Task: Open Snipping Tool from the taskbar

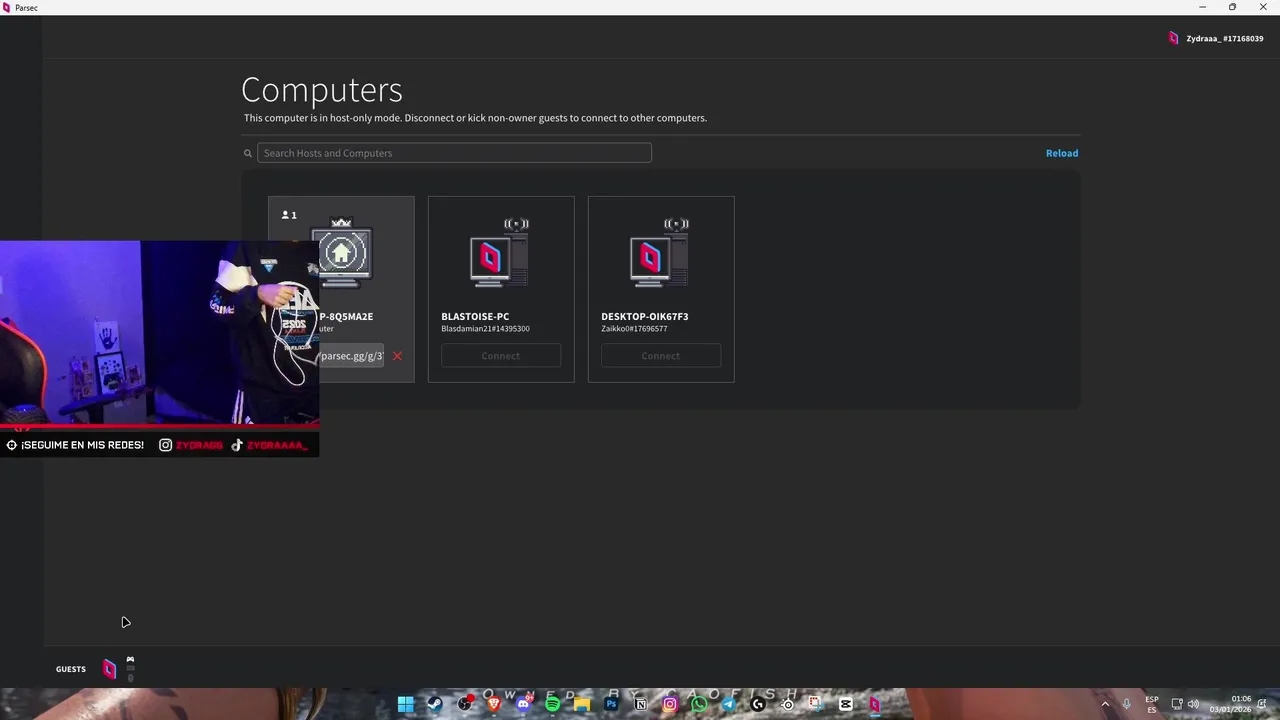Action: point(816,704)
